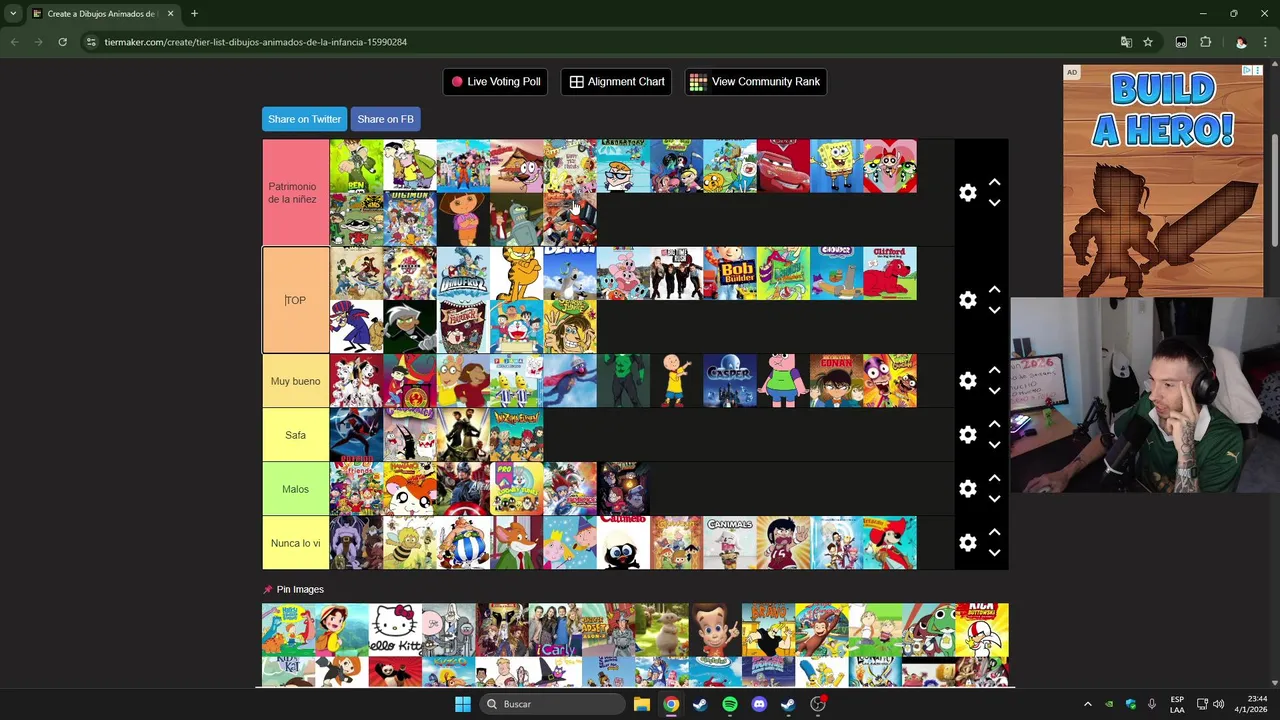The width and height of the screenshot is (1280, 720).
Task: Move the Safa row up
Action: 994,424
